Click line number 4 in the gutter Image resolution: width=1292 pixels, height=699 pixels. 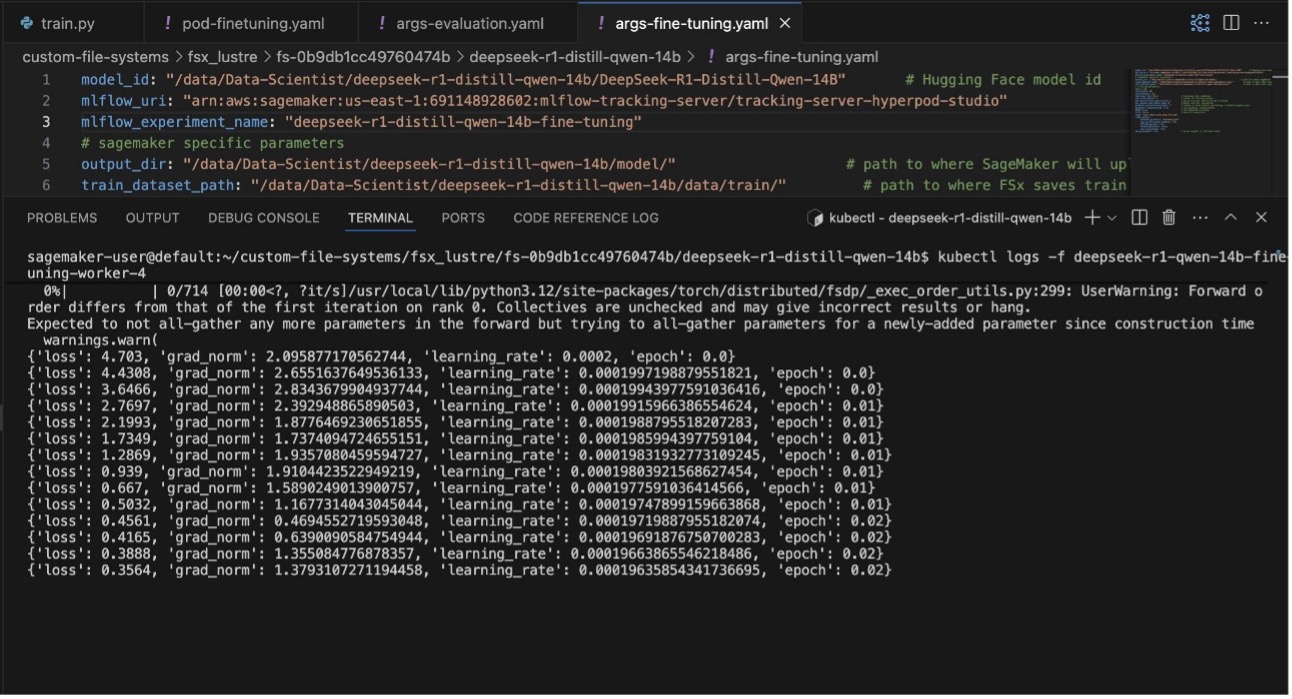coord(46,143)
